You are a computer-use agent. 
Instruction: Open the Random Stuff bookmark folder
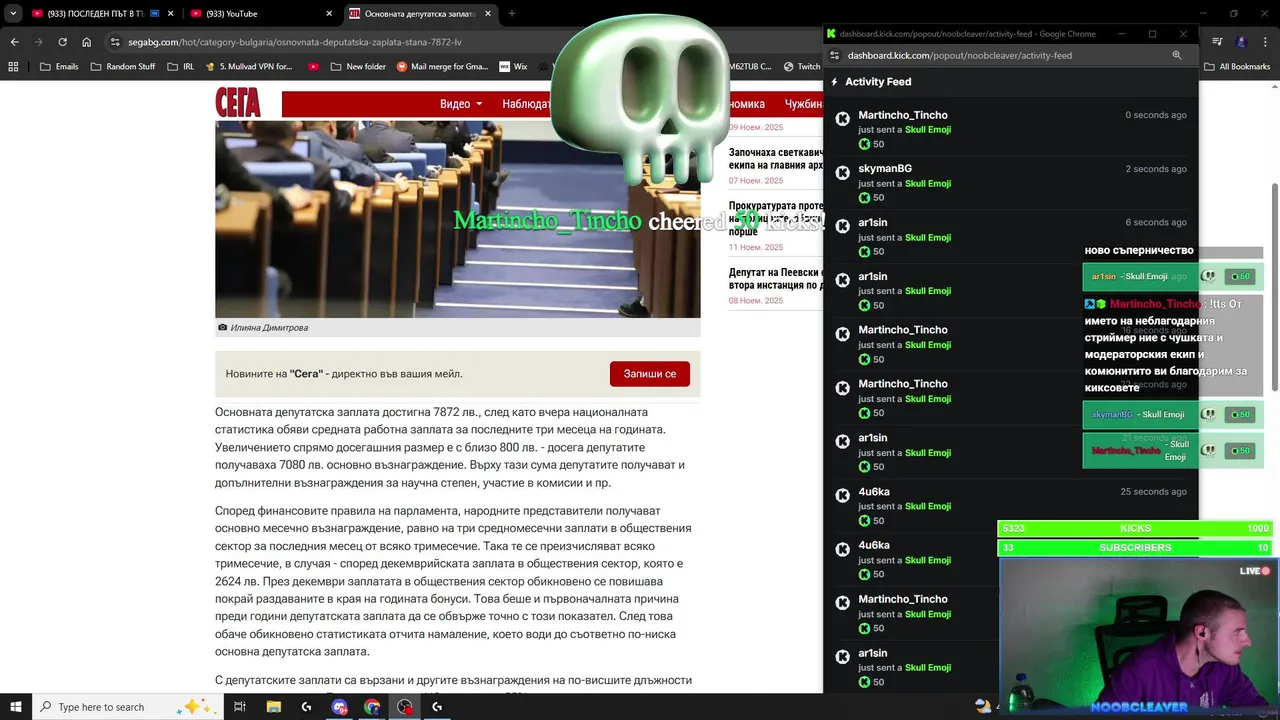click(x=123, y=66)
